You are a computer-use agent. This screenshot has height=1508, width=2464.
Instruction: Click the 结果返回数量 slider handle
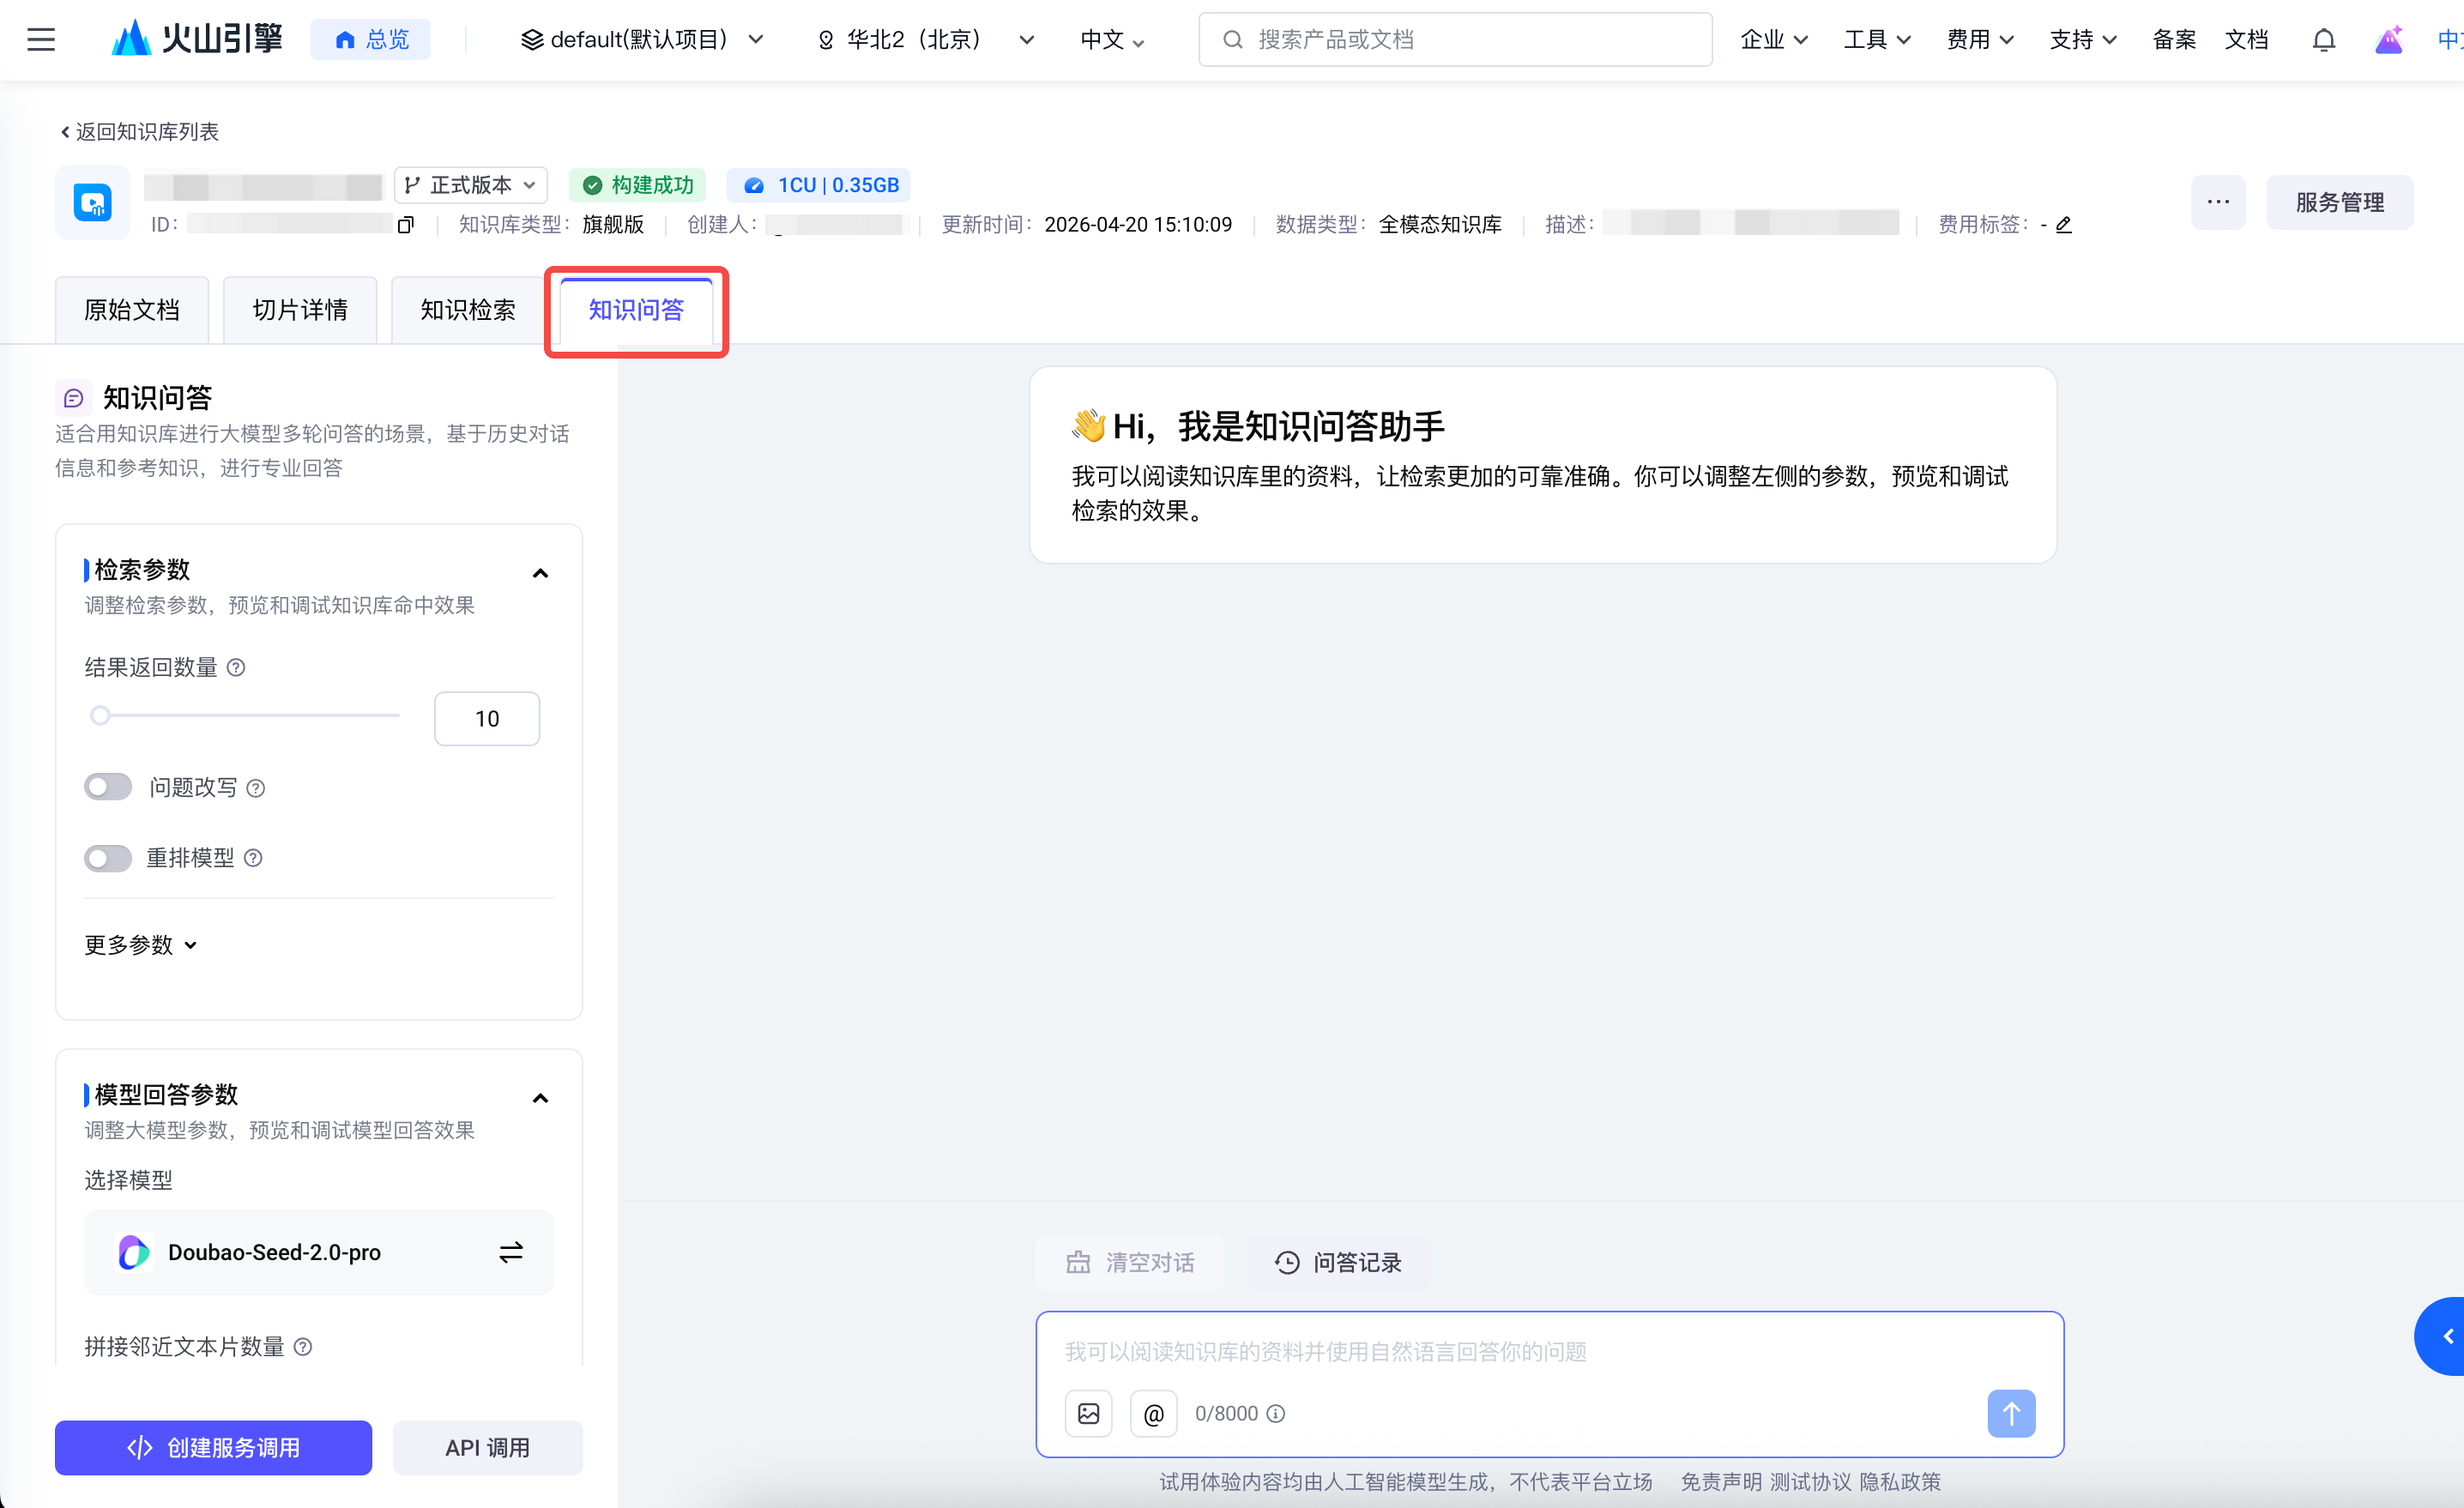pos(100,715)
